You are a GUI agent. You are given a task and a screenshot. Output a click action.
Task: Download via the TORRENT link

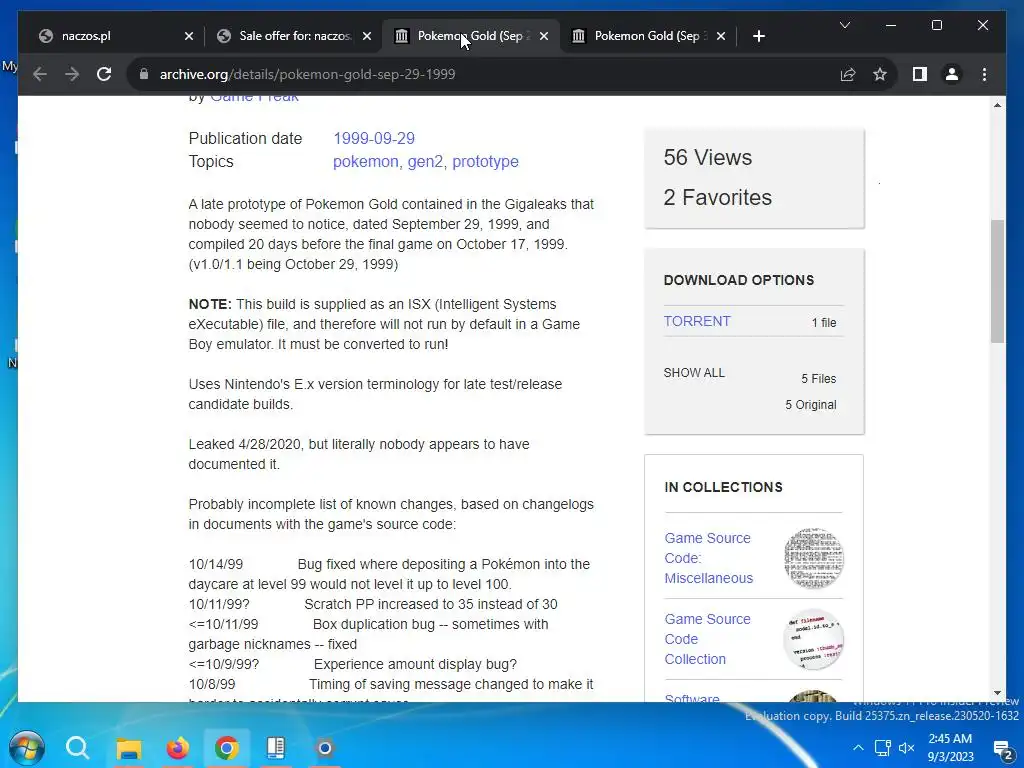(x=697, y=321)
